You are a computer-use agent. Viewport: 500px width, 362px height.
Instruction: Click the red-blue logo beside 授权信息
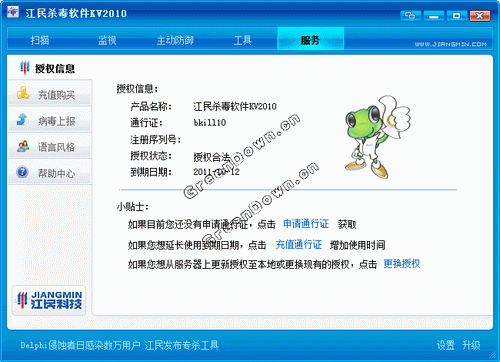coord(24,68)
